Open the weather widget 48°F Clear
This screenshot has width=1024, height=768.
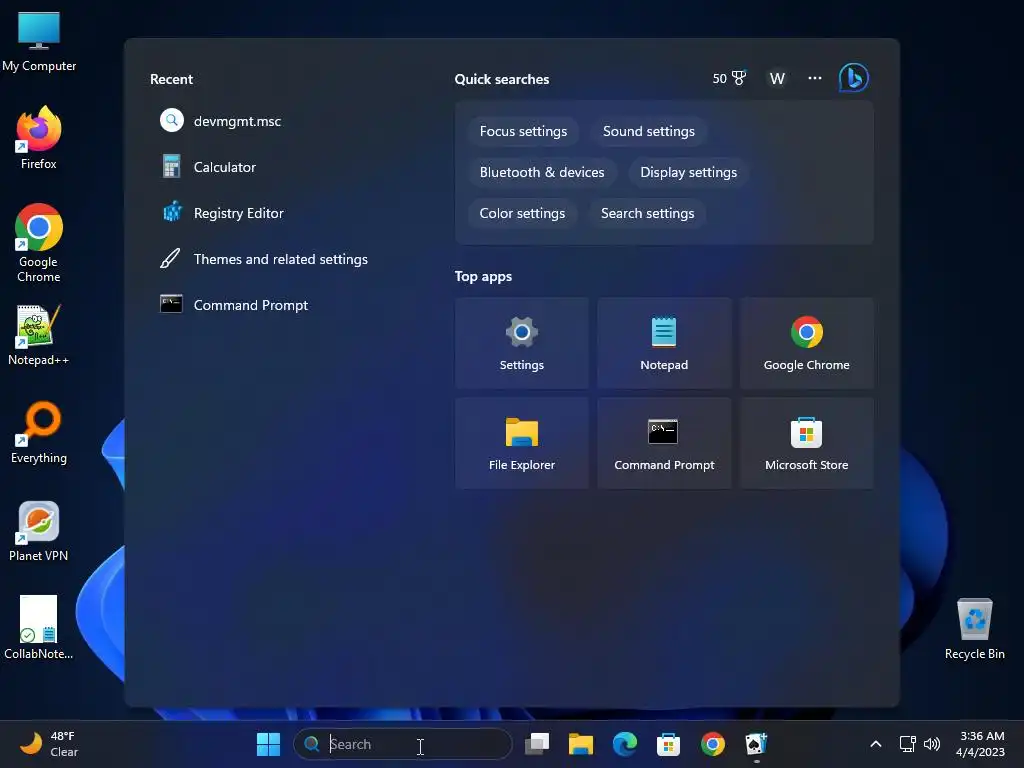point(49,744)
